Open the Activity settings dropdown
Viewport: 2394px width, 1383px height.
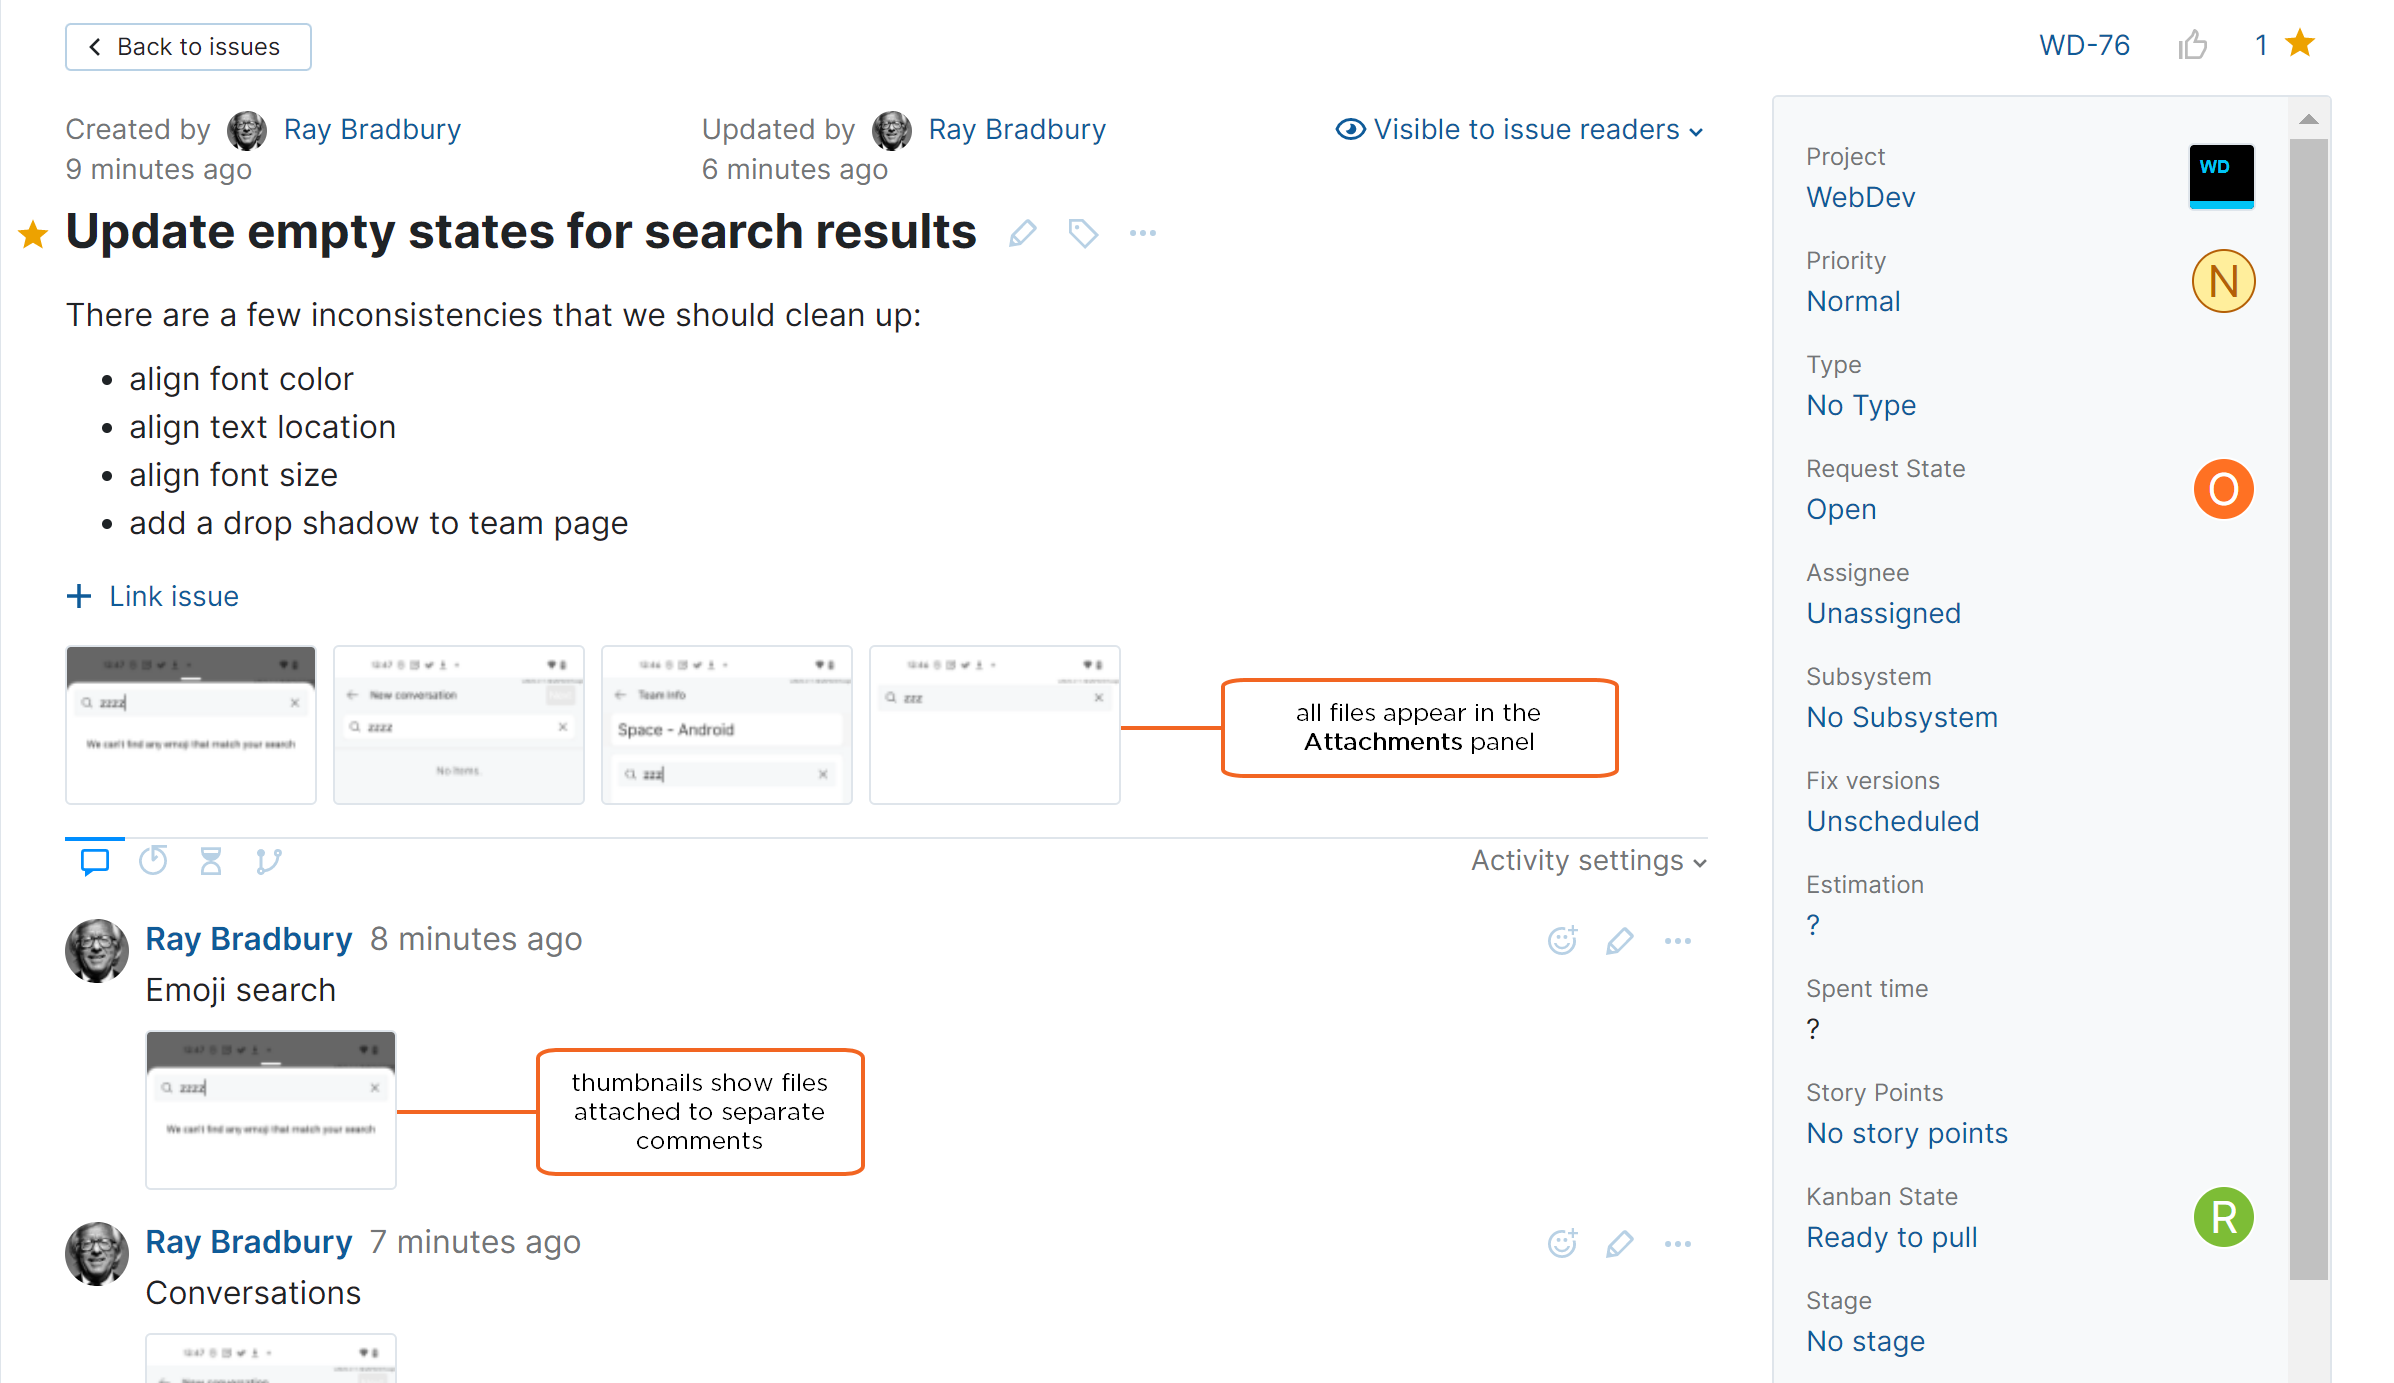[x=1586, y=860]
